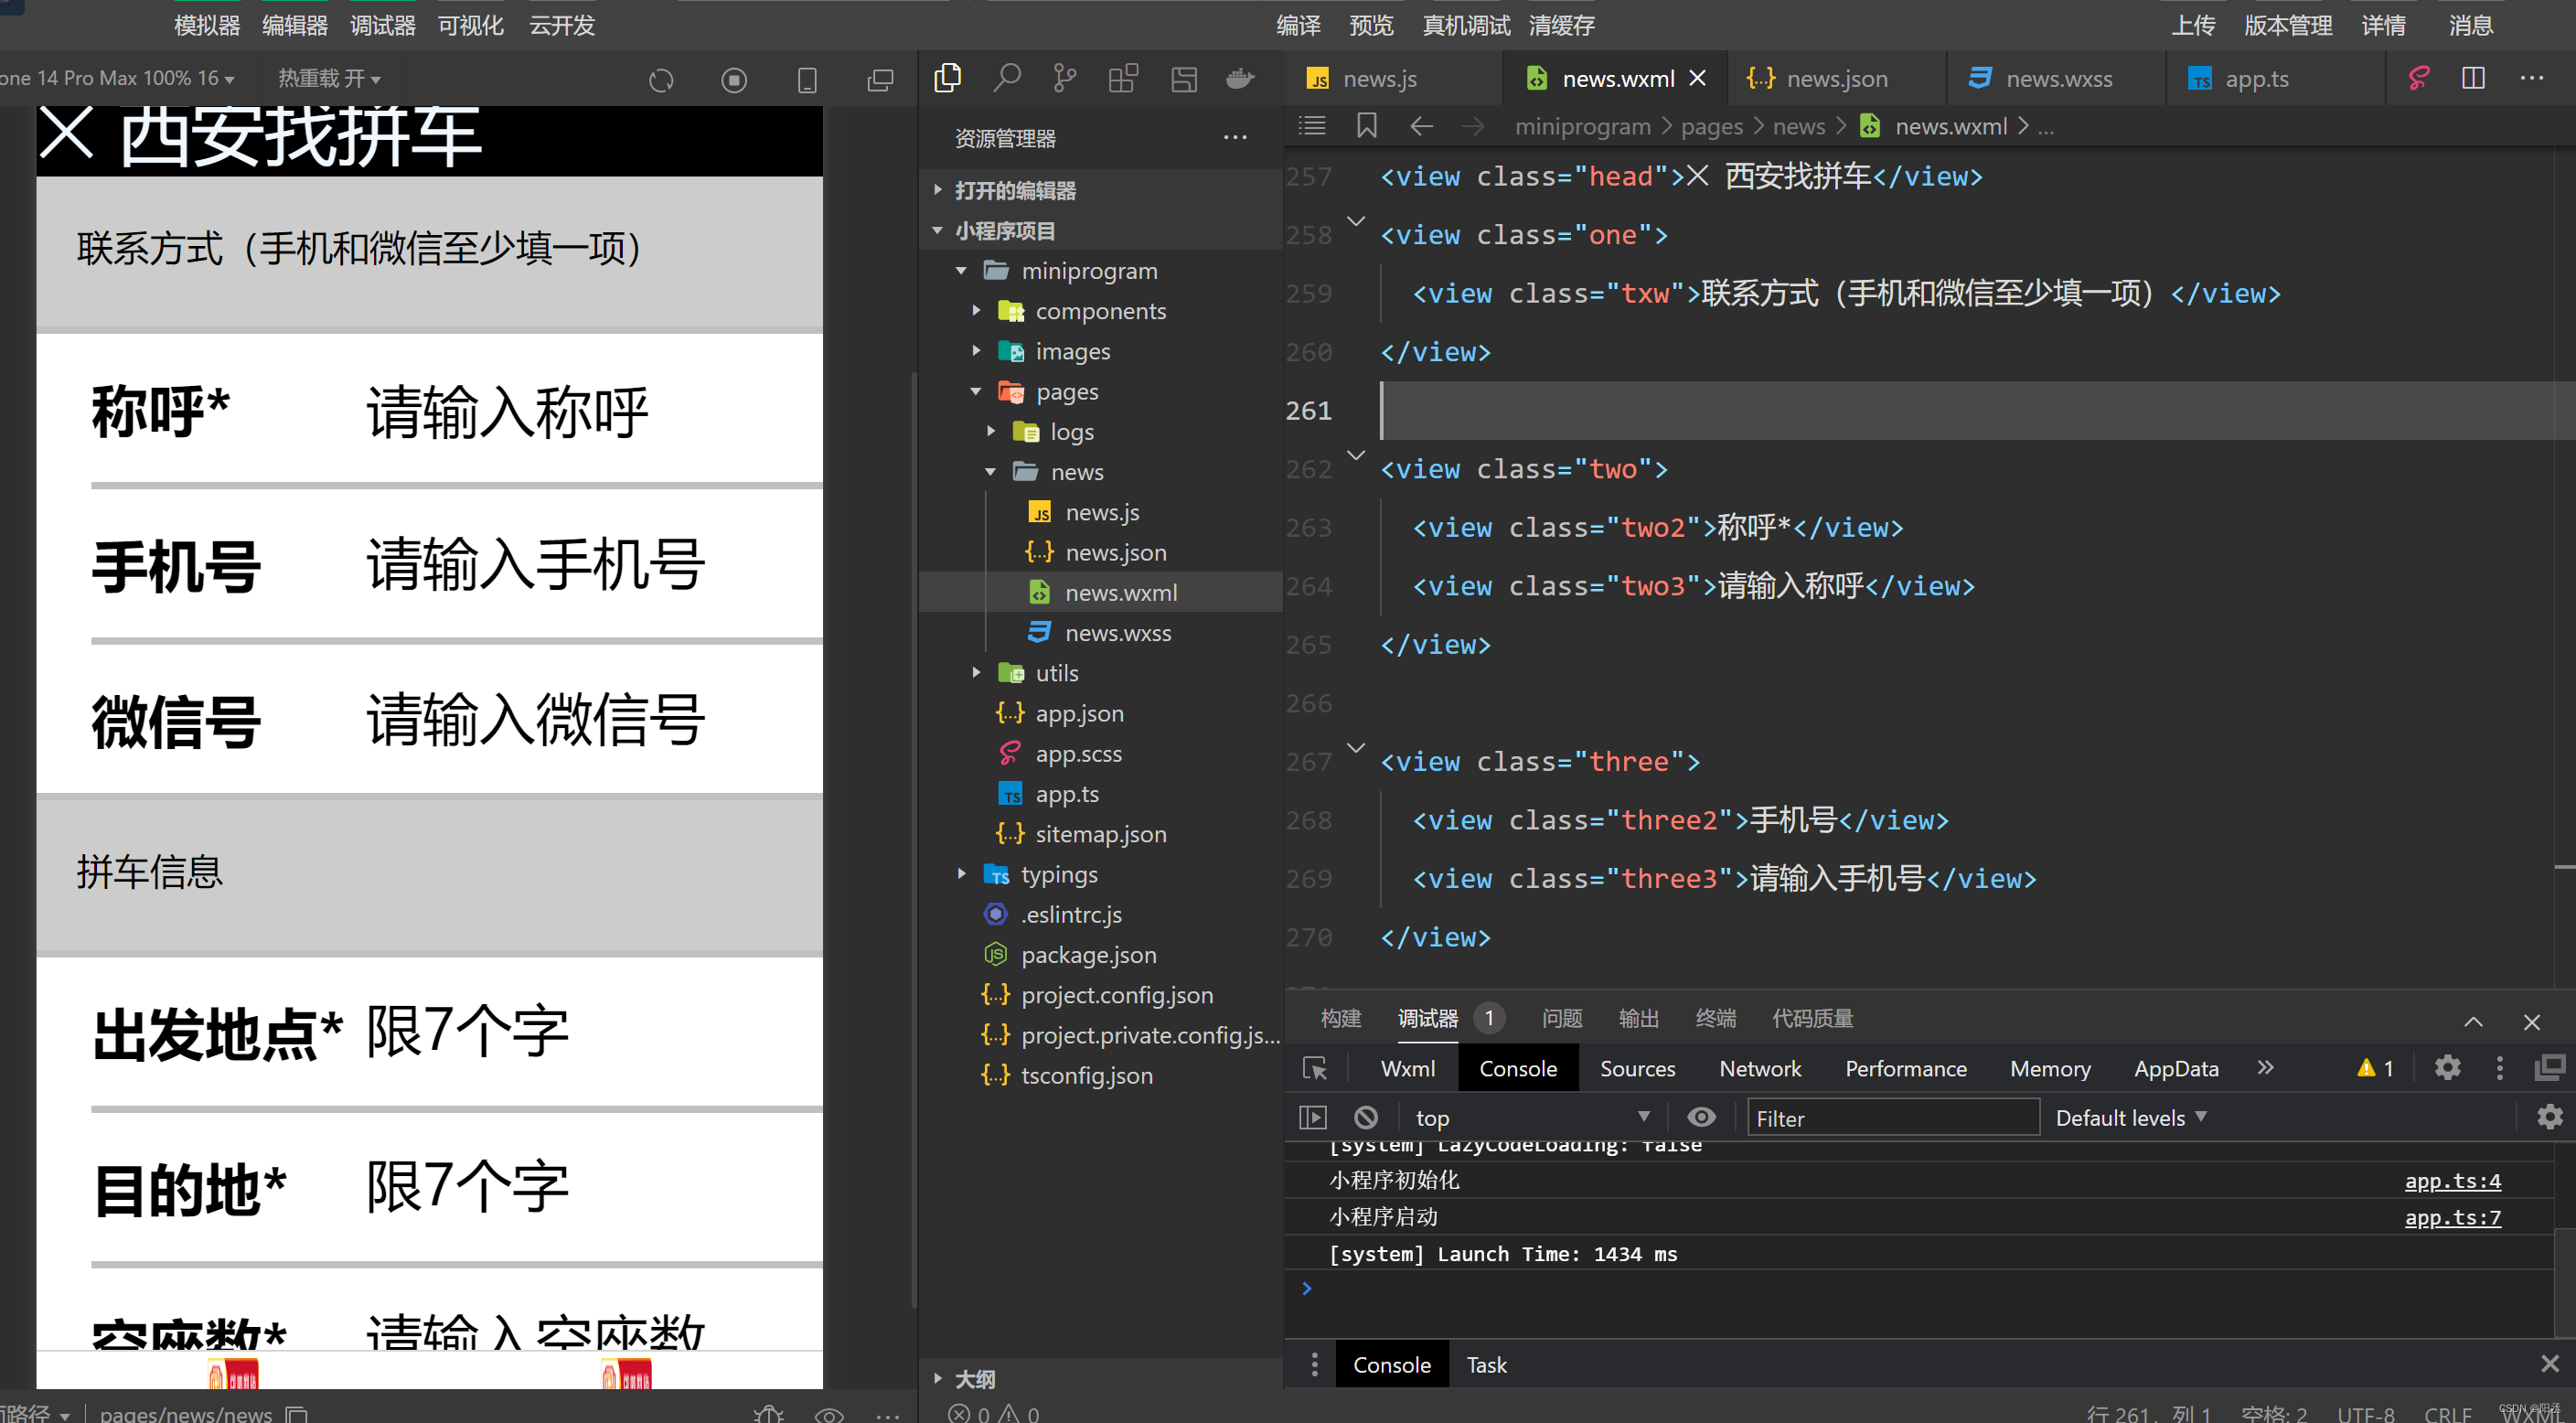This screenshot has width=2576, height=1423.
Task: Click the 编译 compile button
Action: 1298,25
